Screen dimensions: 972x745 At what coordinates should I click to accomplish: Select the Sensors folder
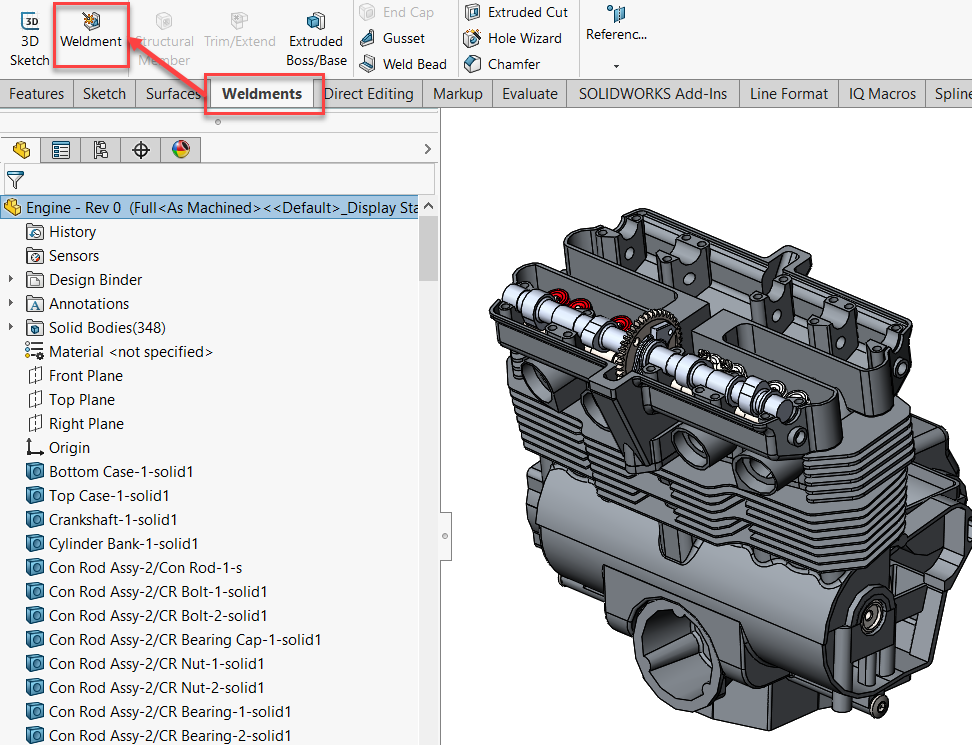pos(63,256)
